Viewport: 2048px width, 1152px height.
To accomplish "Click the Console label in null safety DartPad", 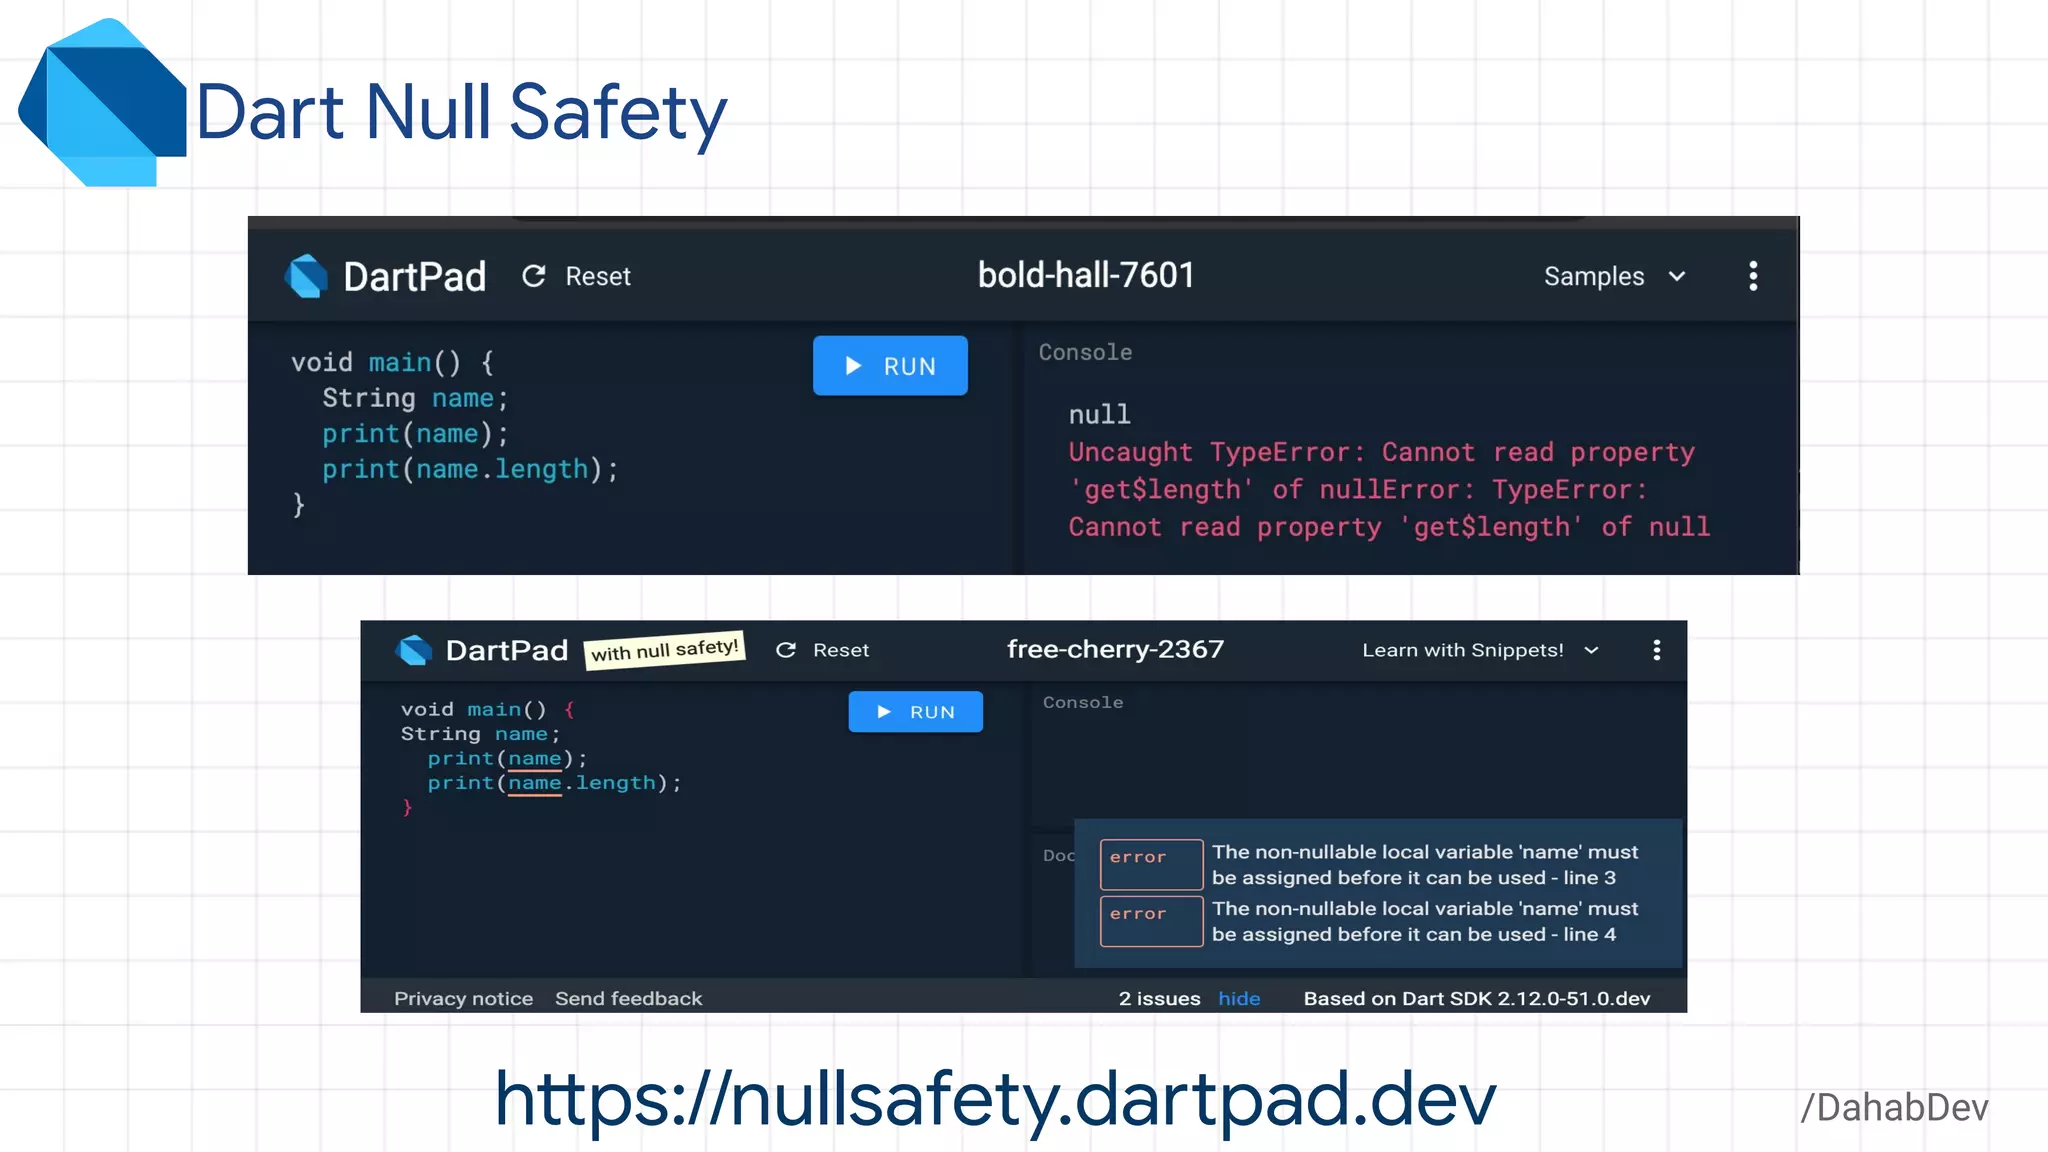I will [1083, 702].
